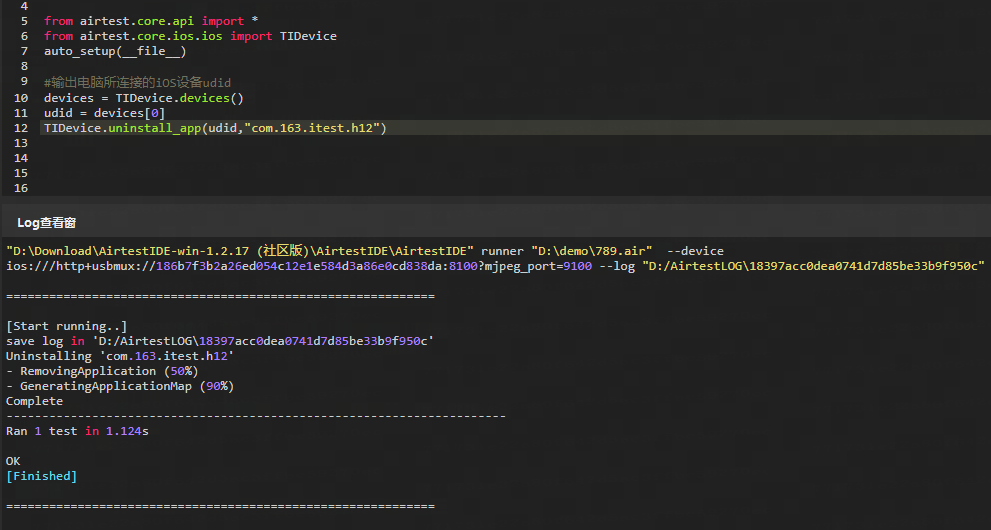Click the TIDevice import statement on line 6

point(190,36)
